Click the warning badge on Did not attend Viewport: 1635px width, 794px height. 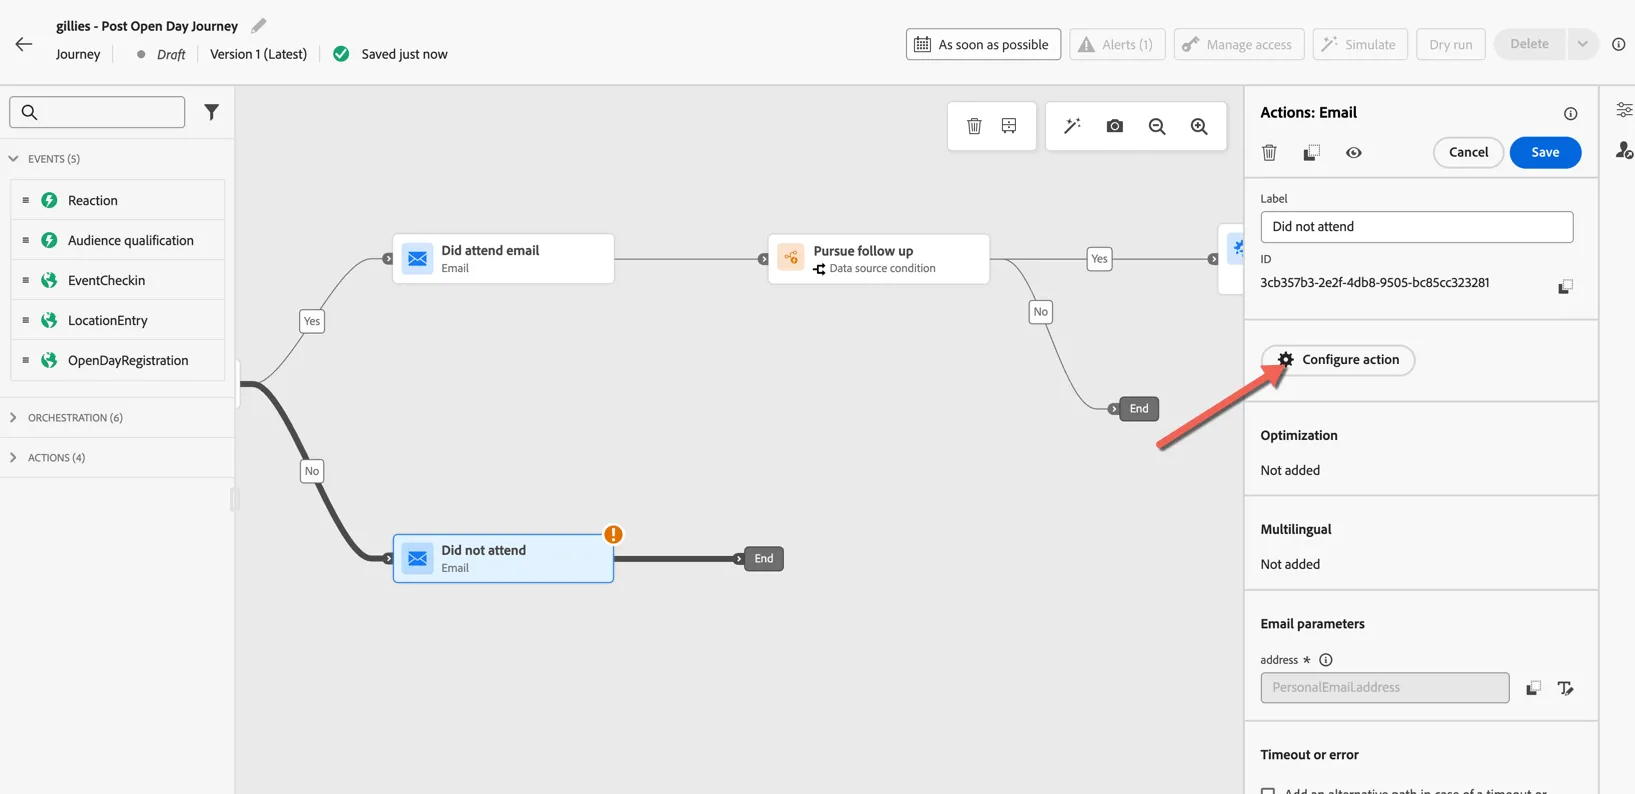pyautogui.click(x=613, y=535)
